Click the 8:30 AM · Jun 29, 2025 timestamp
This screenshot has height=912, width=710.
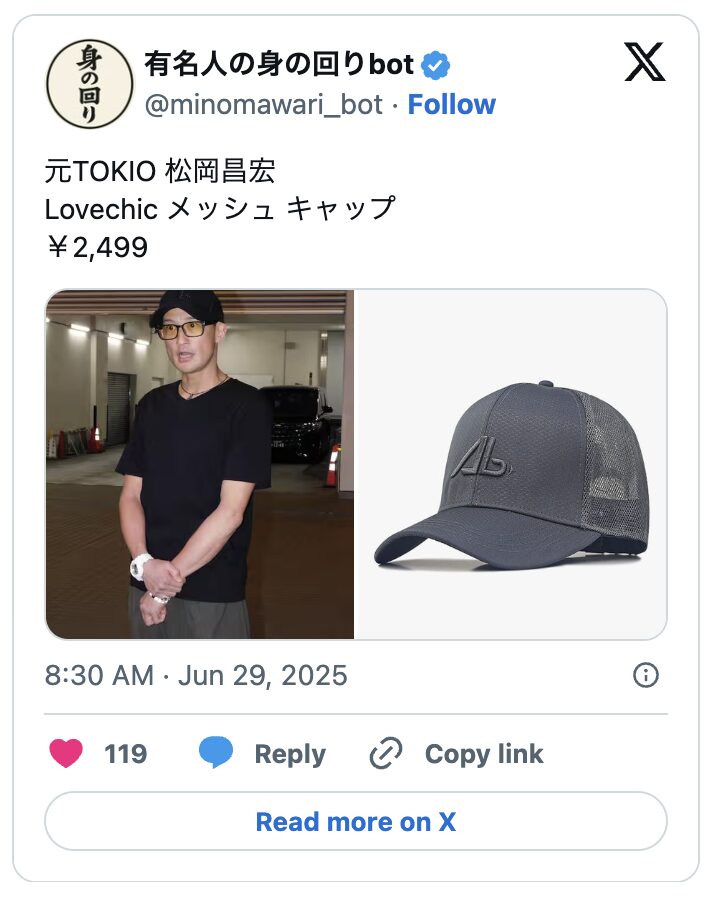(x=196, y=676)
